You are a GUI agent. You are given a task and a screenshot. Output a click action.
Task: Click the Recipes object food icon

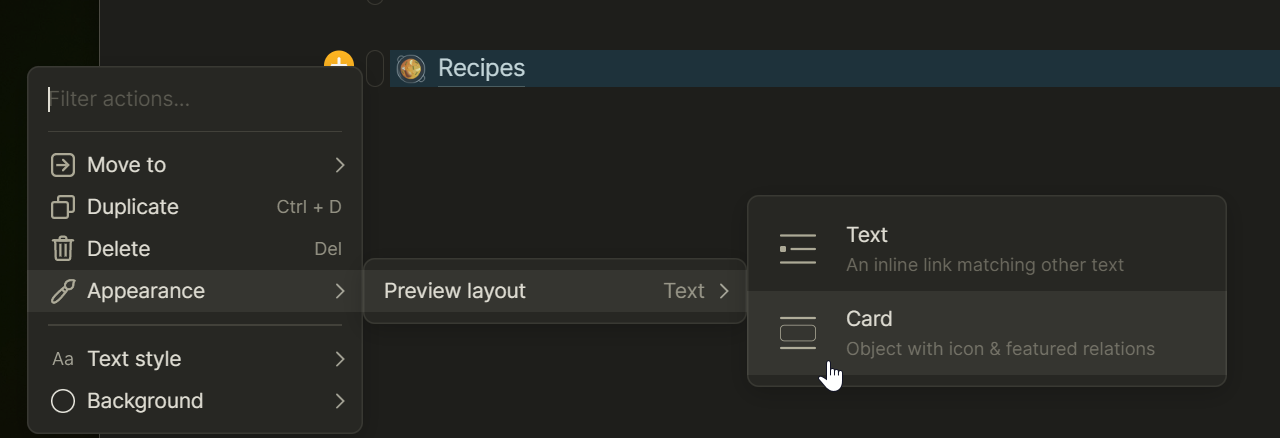pyautogui.click(x=410, y=68)
